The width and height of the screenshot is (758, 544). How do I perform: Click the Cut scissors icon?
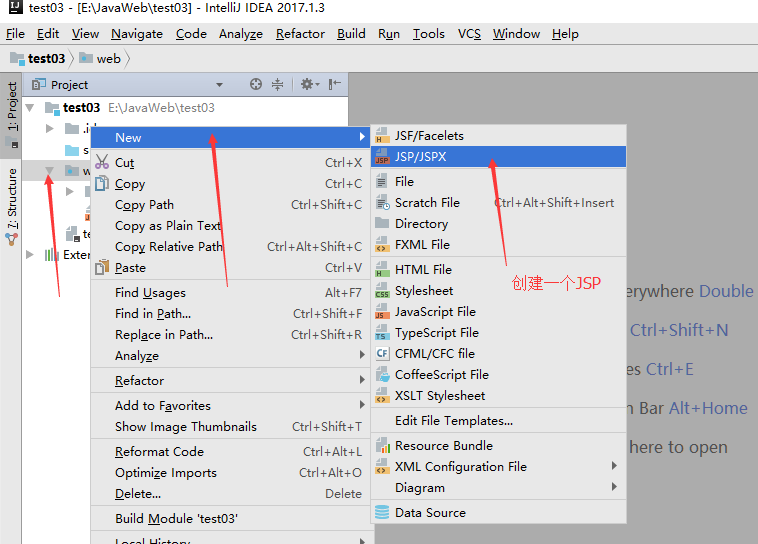[x=101, y=163]
